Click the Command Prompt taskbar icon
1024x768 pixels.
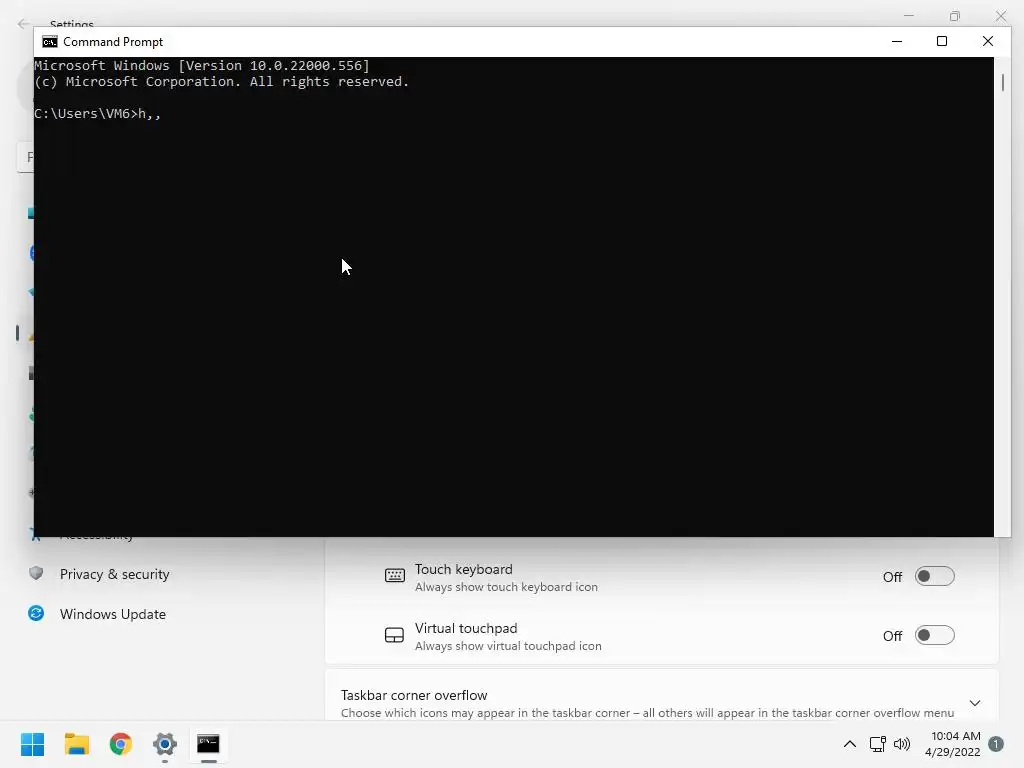208,744
